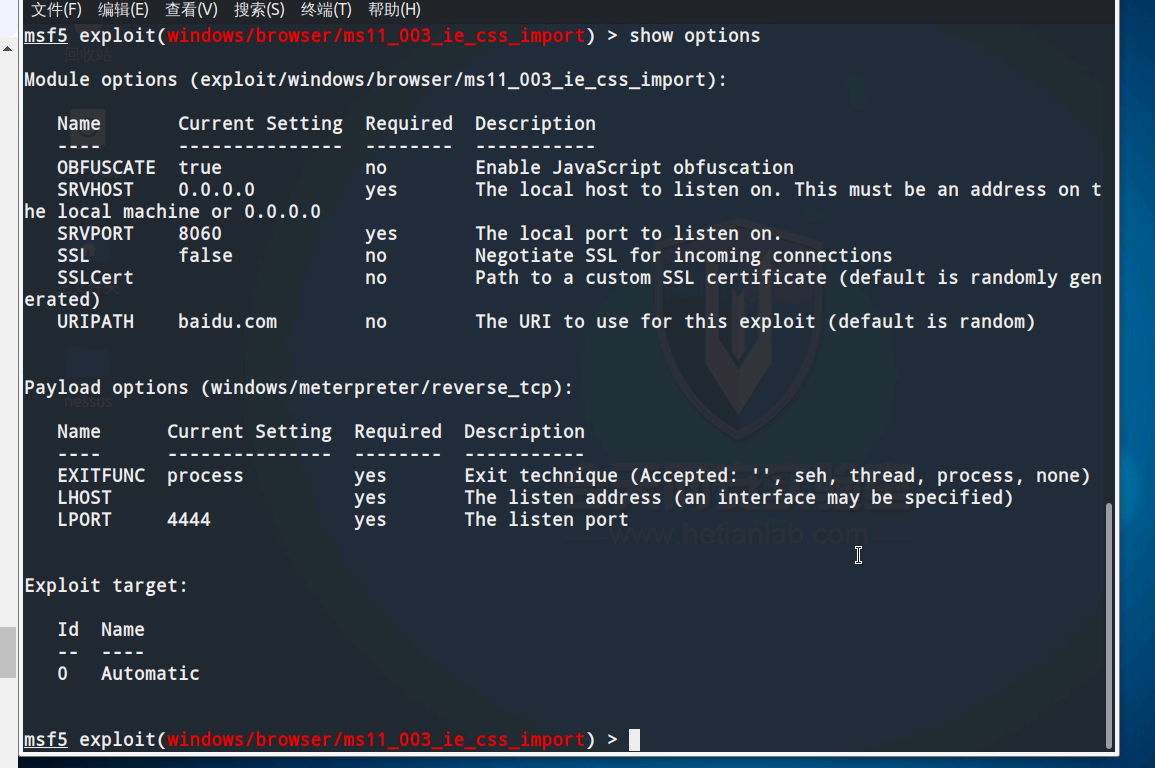Click 'Enable JavaScript obfuscation' description
1155x768 pixels.
(634, 168)
